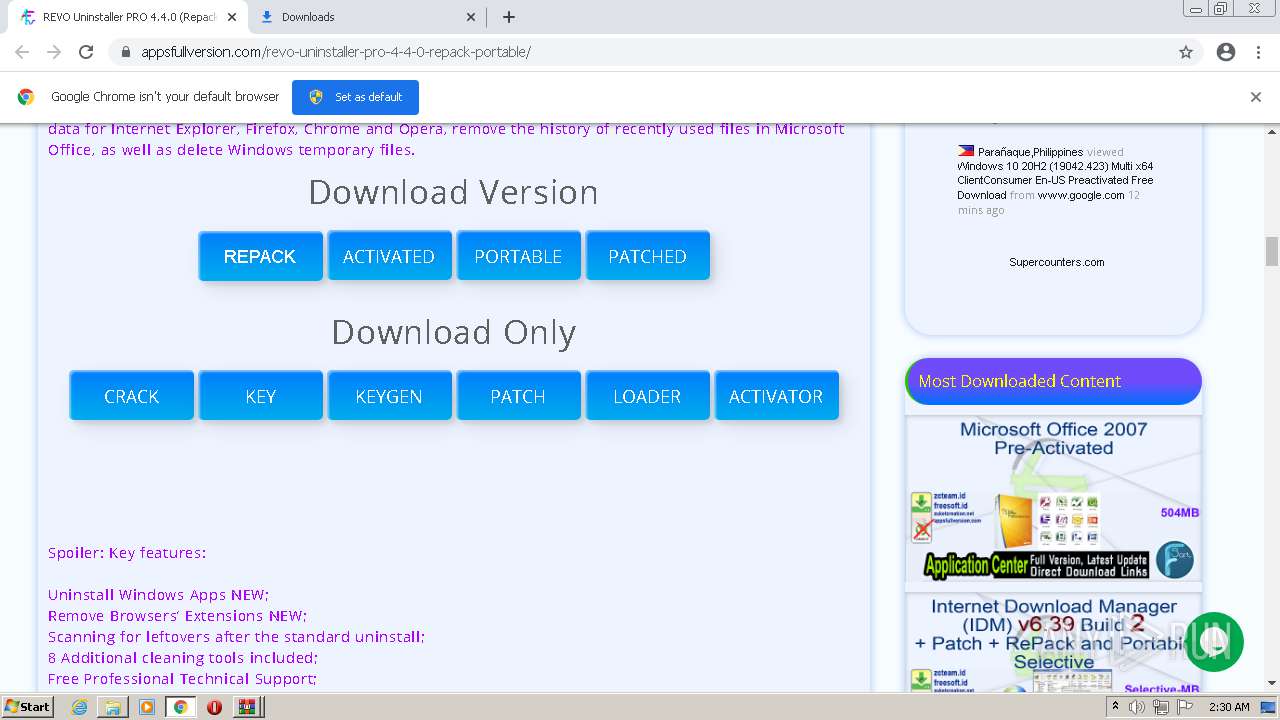Click the LOADER download button
1280x720 pixels.
pos(647,396)
